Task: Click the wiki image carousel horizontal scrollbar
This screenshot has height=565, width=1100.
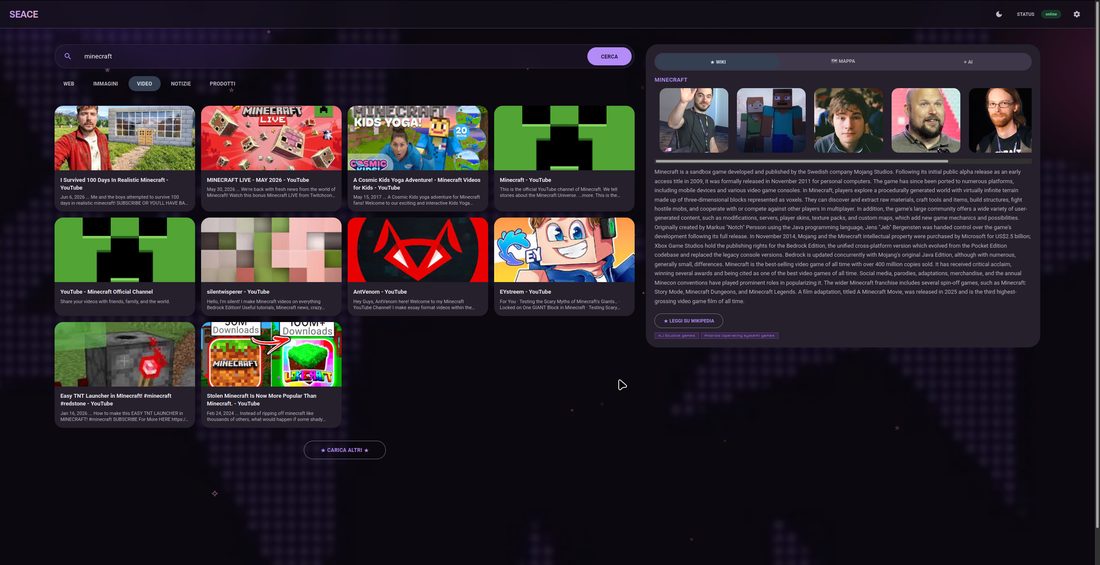Action: (x=801, y=161)
